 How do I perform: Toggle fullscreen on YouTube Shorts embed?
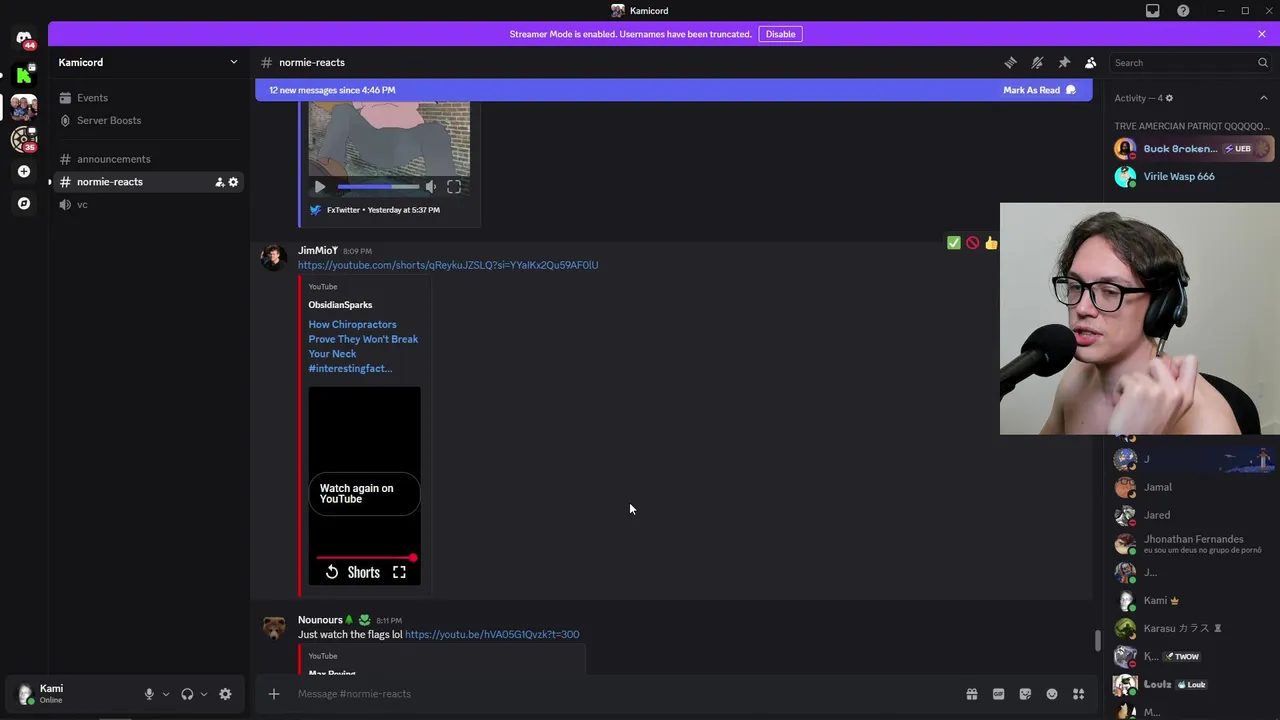tap(399, 572)
